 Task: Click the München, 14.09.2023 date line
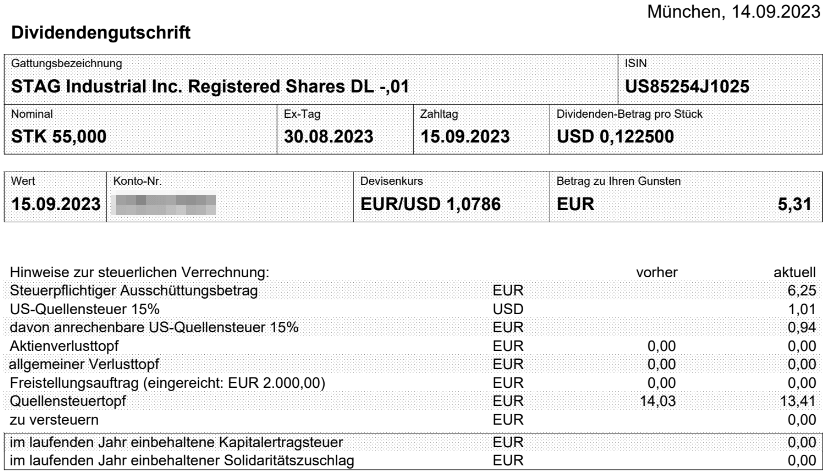click(x=734, y=12)
